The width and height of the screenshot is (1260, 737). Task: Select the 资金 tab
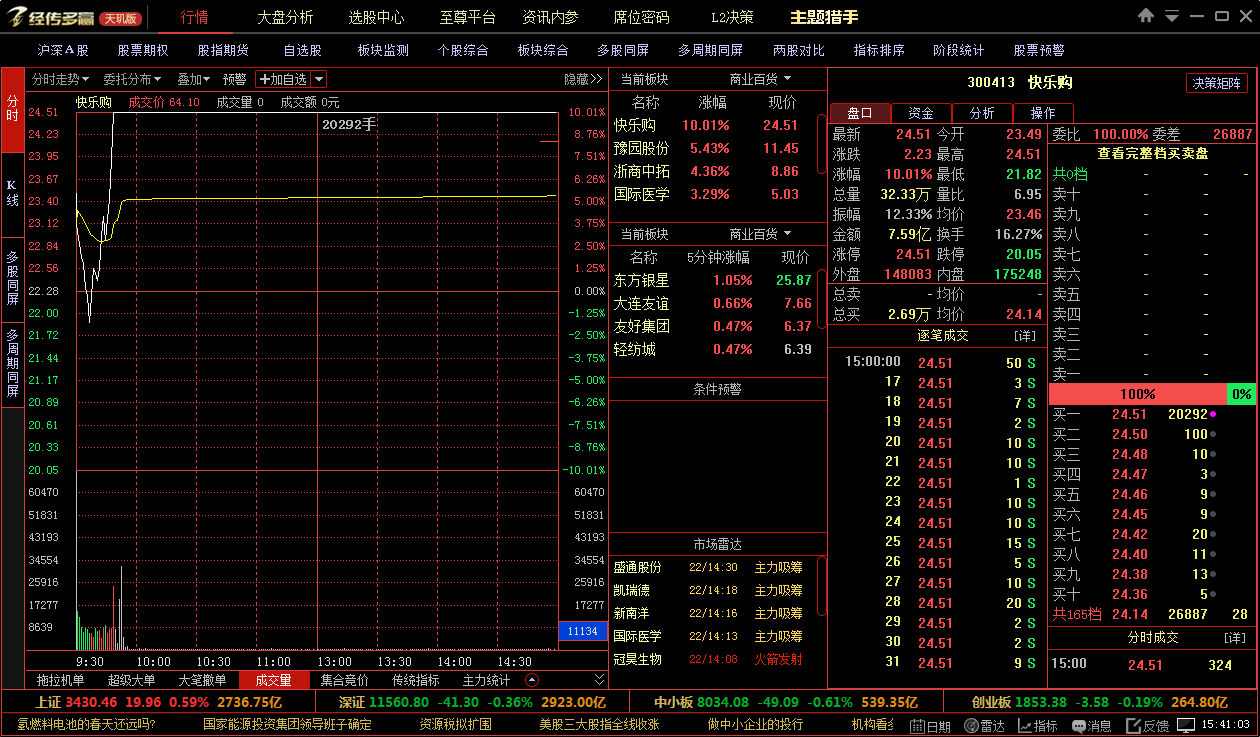(921, 113)
